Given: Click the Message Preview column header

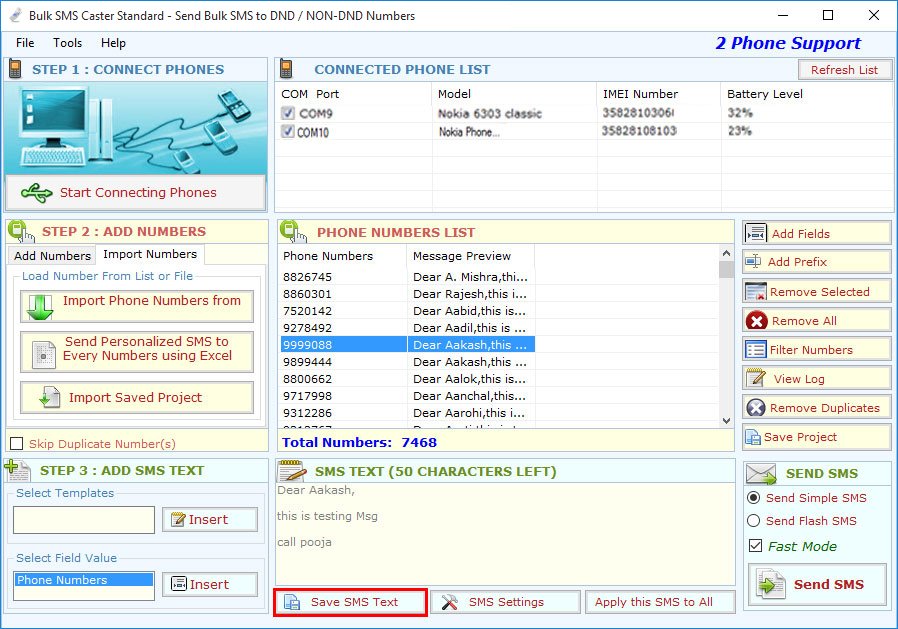Looking at the screenshot, I should [470, 256].
